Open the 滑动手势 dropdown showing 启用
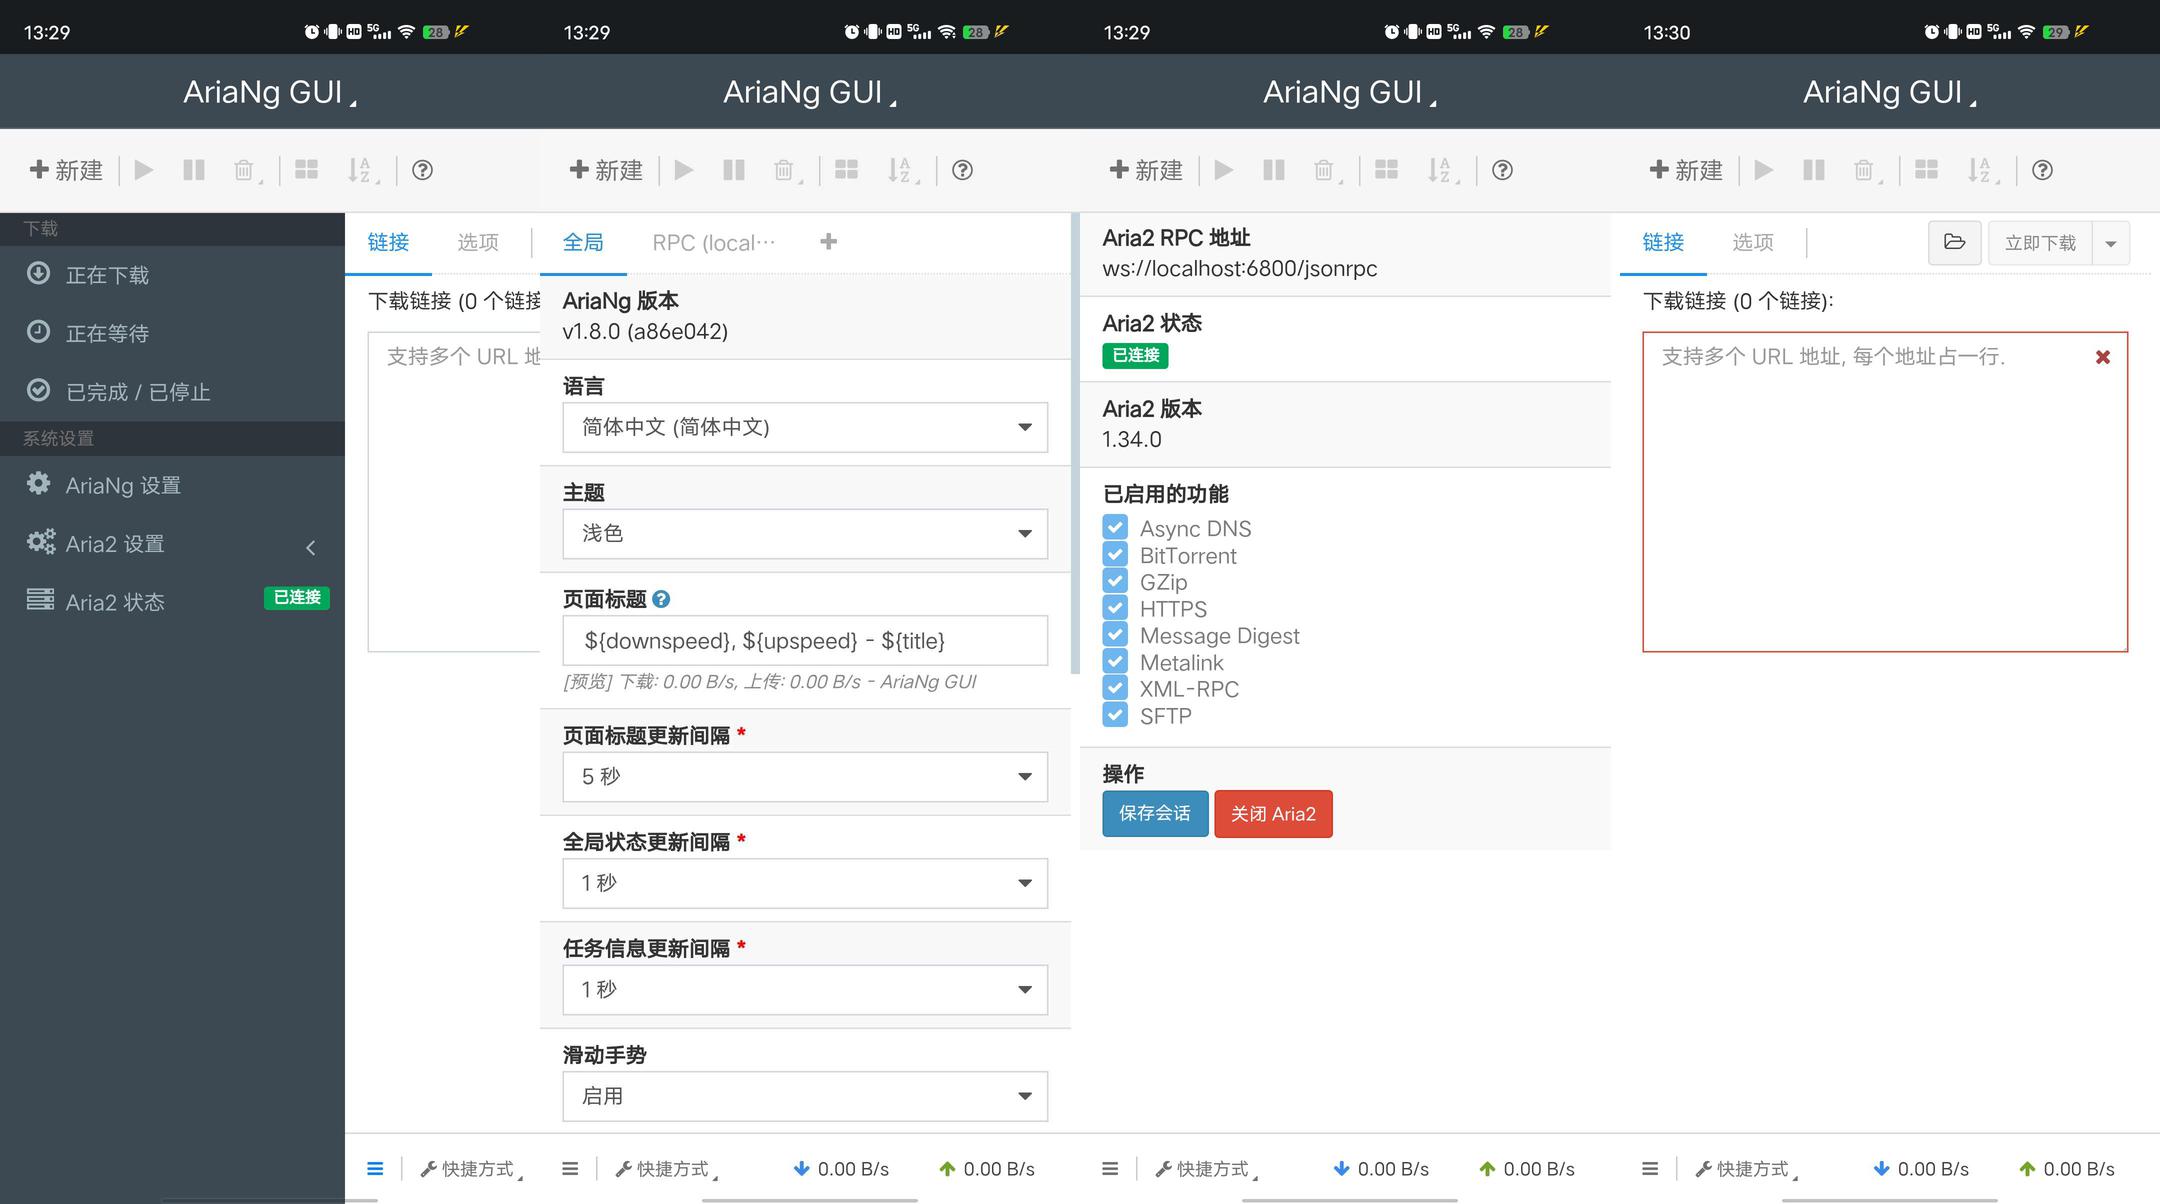2160x1204 pixels. [x=805, y=1096]
